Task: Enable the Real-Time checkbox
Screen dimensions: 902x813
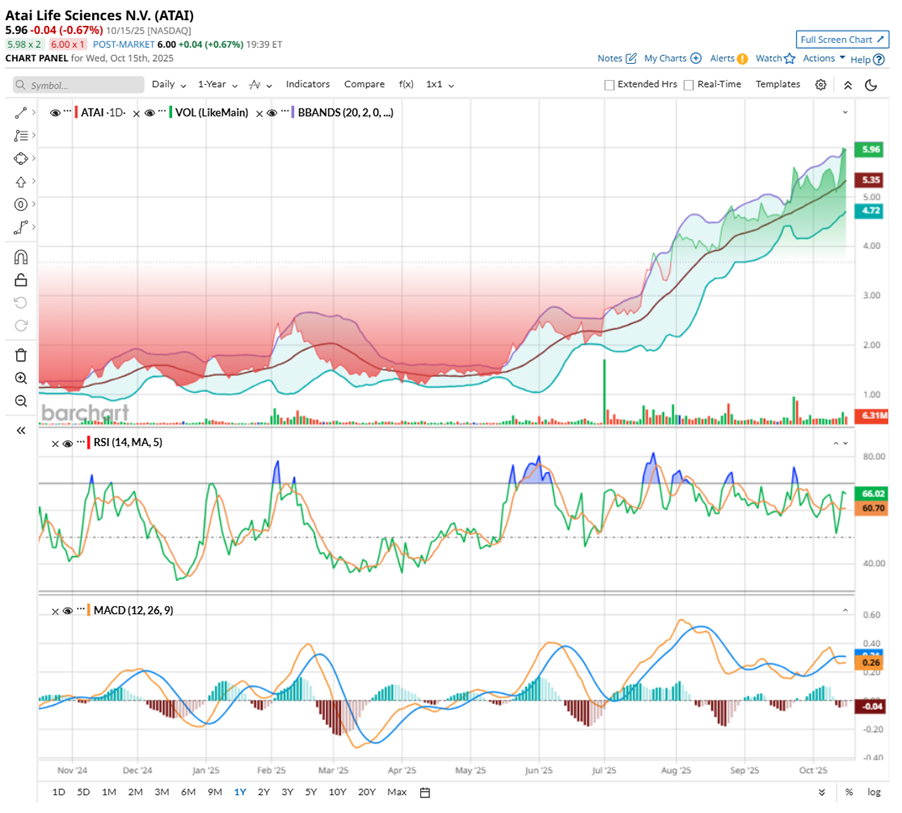Action: click(x=689, y=85)
